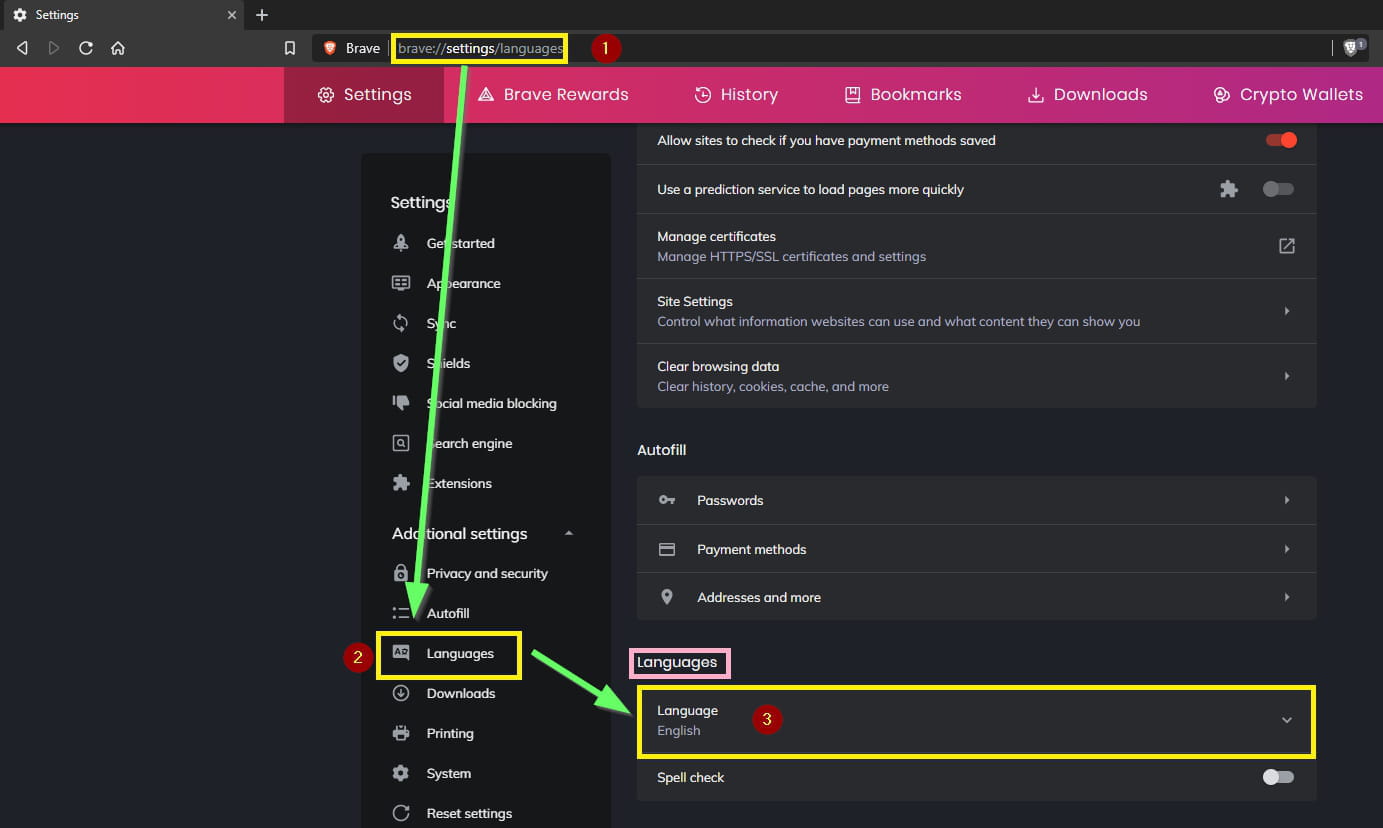Click the Settings browser tab title

(x=57, y=15)
